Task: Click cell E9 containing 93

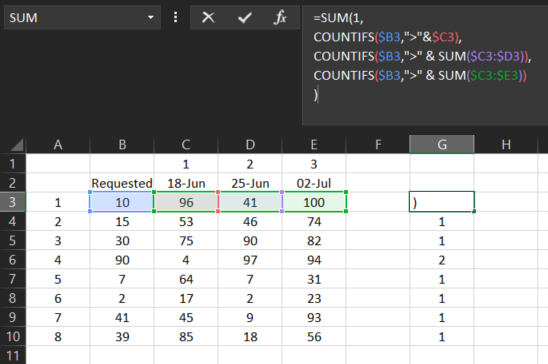Action: [x=314, y=317]
